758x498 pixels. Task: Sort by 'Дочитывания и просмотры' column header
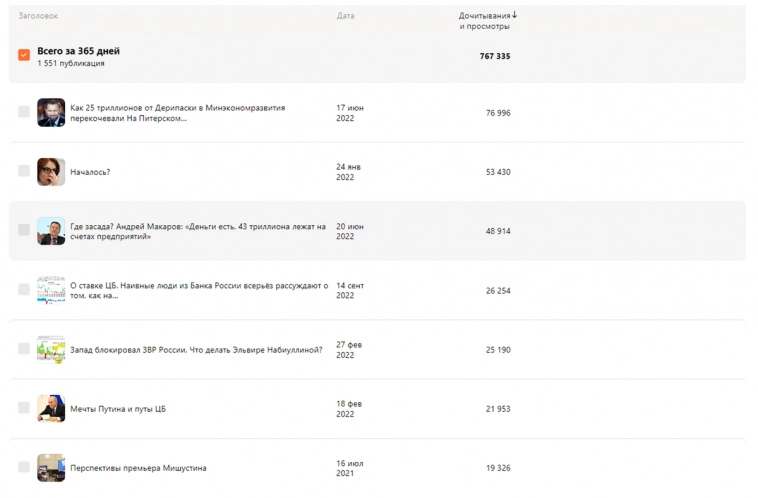point(485,21)
